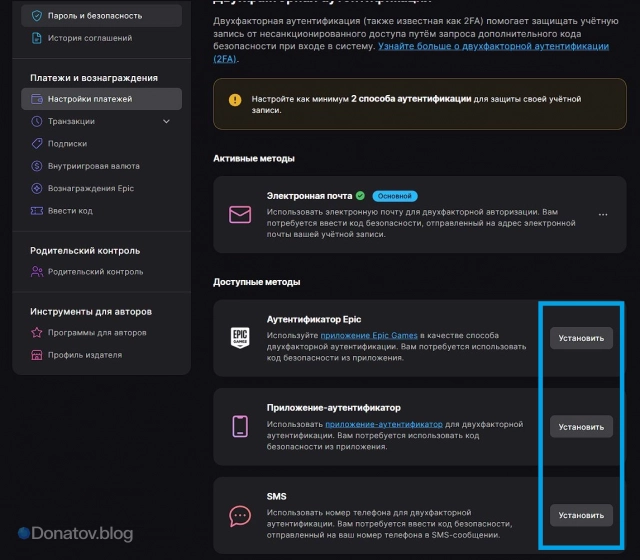Select Настройки платежей in the sidebar

pos(90,99)
